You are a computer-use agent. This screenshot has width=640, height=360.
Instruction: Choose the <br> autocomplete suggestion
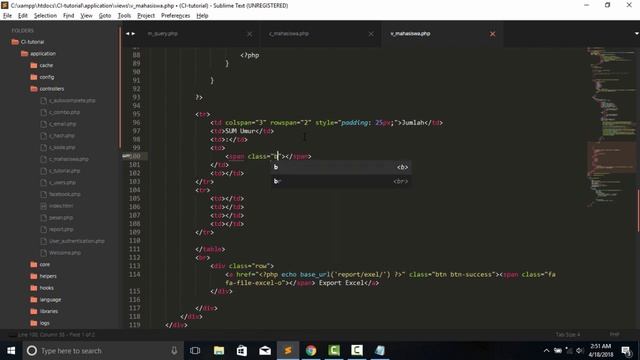(341, 181)
